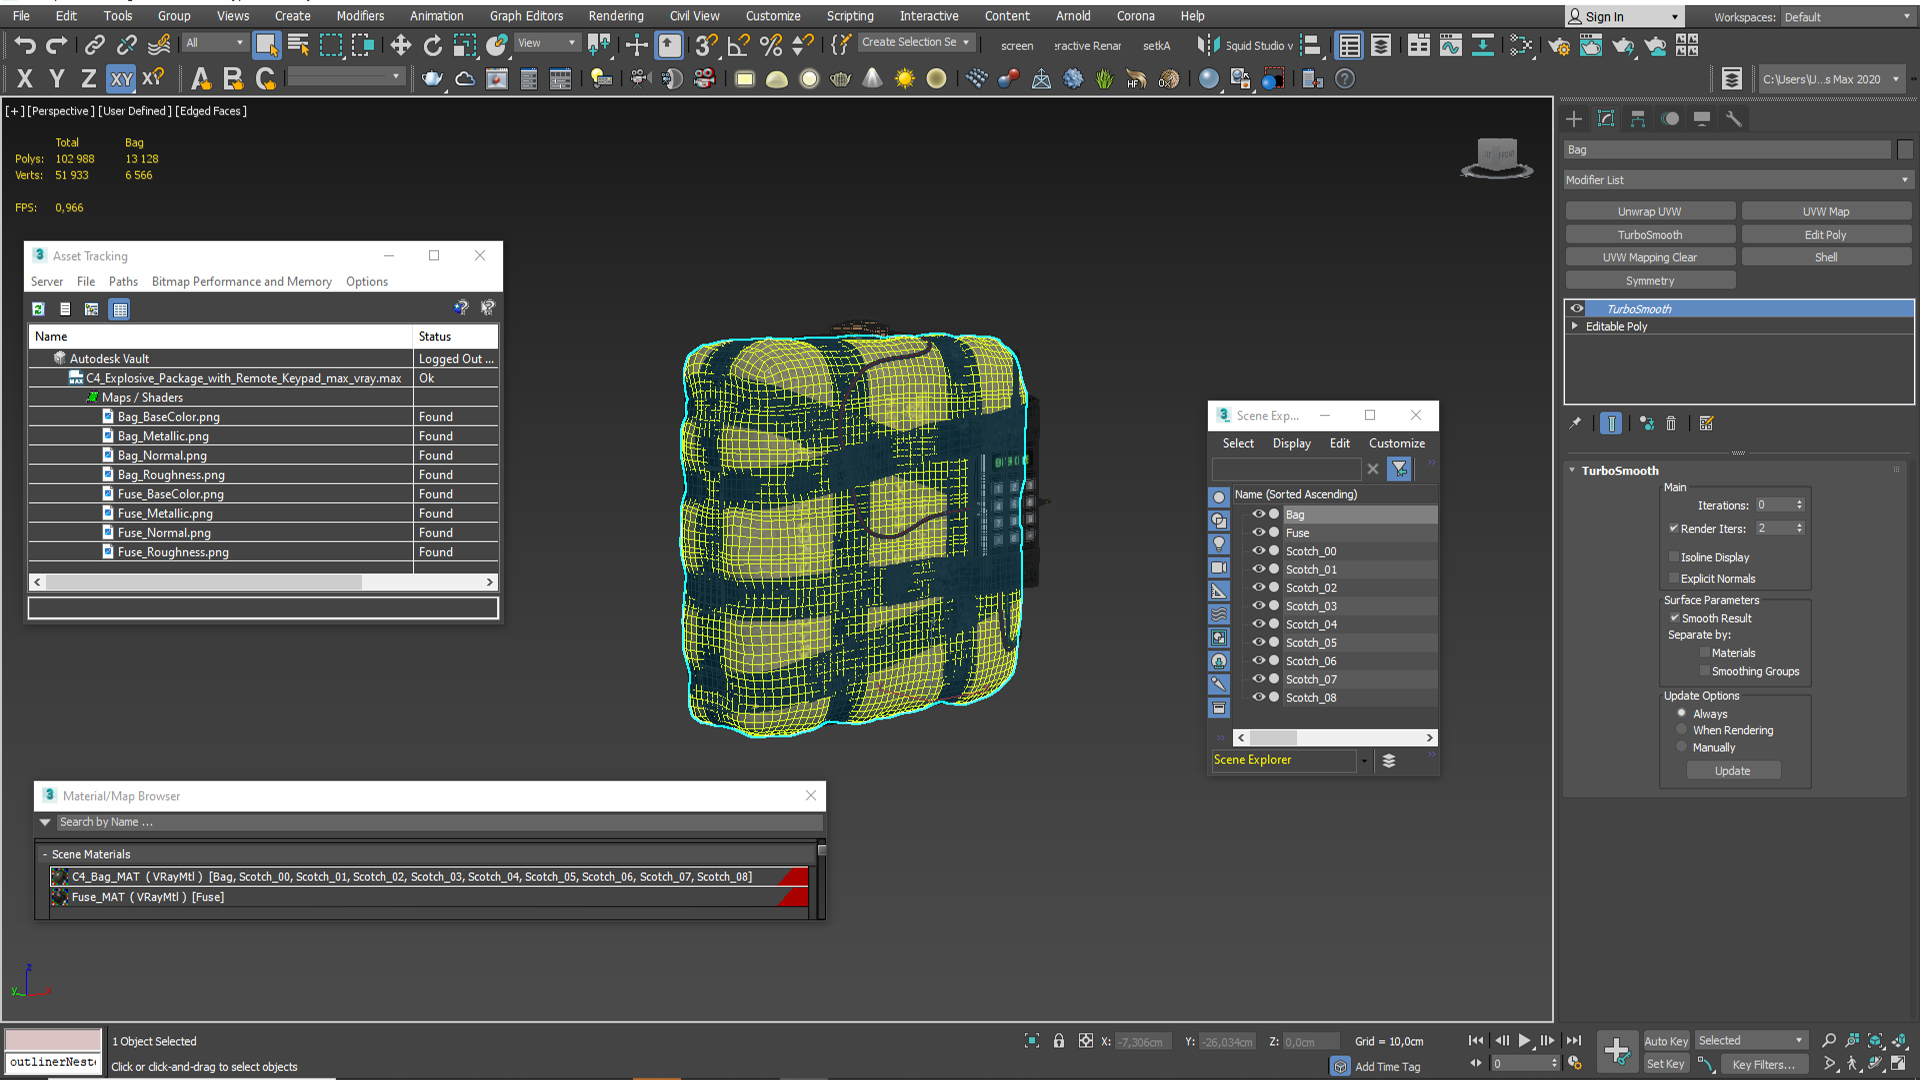Open the Layer Explorer toolbar icon
The width and height of the screenshot is (1920, 1080).
[x=1381, y=45]
